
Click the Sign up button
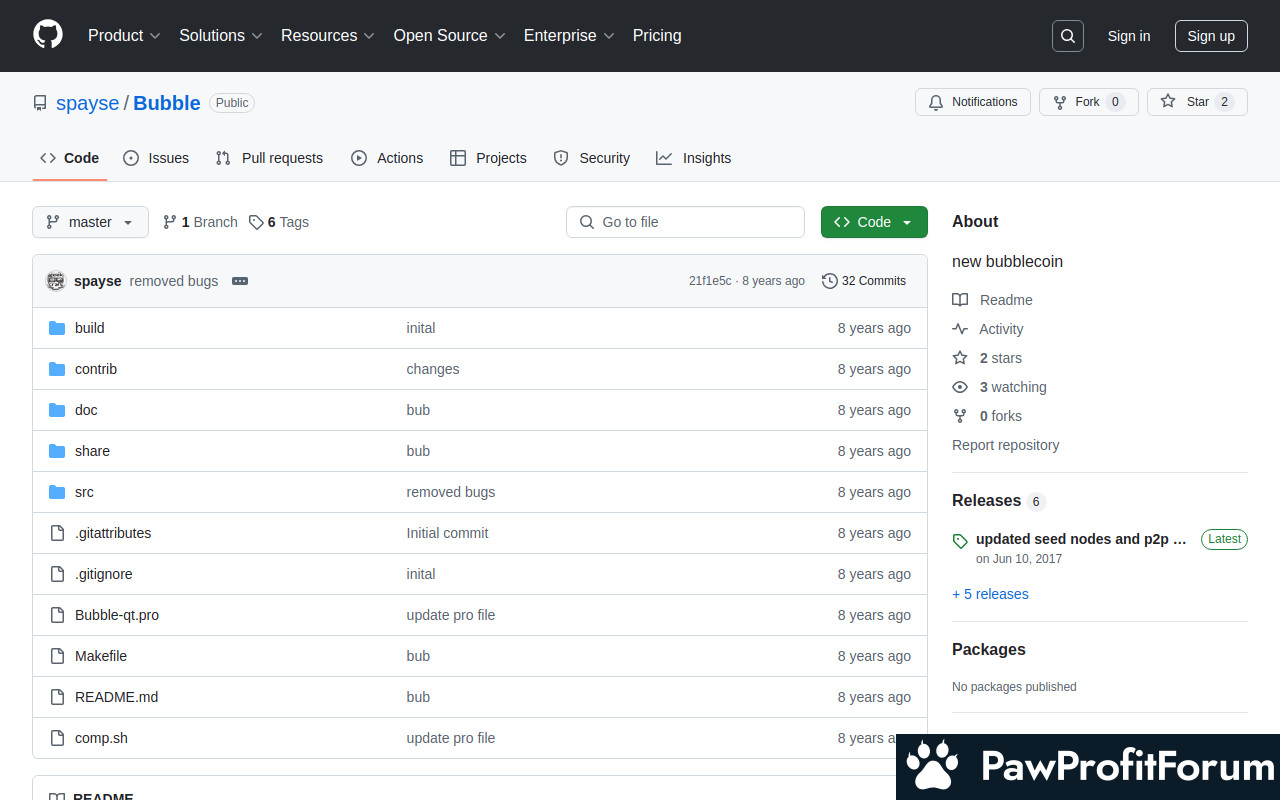[1210, 36]
